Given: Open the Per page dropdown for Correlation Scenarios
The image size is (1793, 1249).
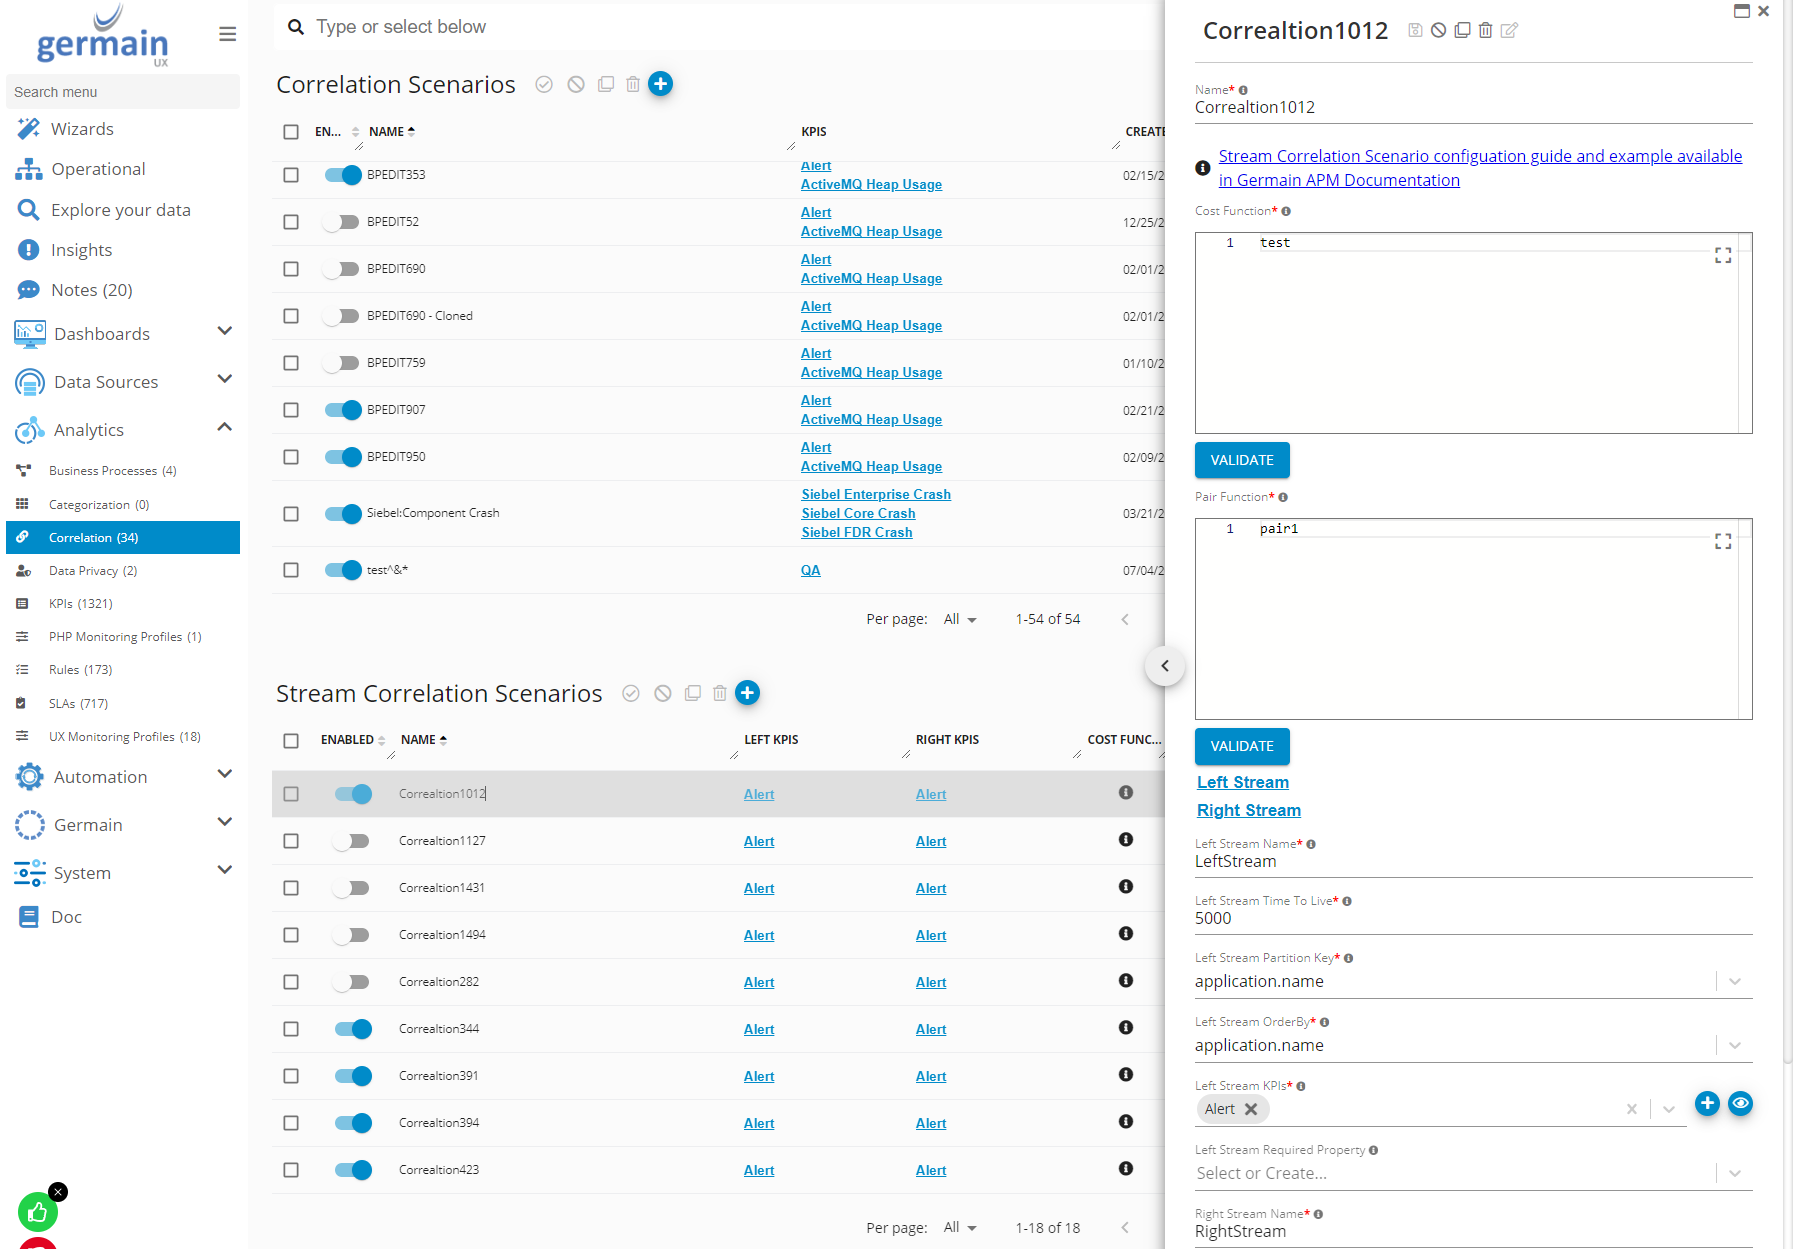Looking at the screenshot, I should pyautogui.click(x=960, y=620).
